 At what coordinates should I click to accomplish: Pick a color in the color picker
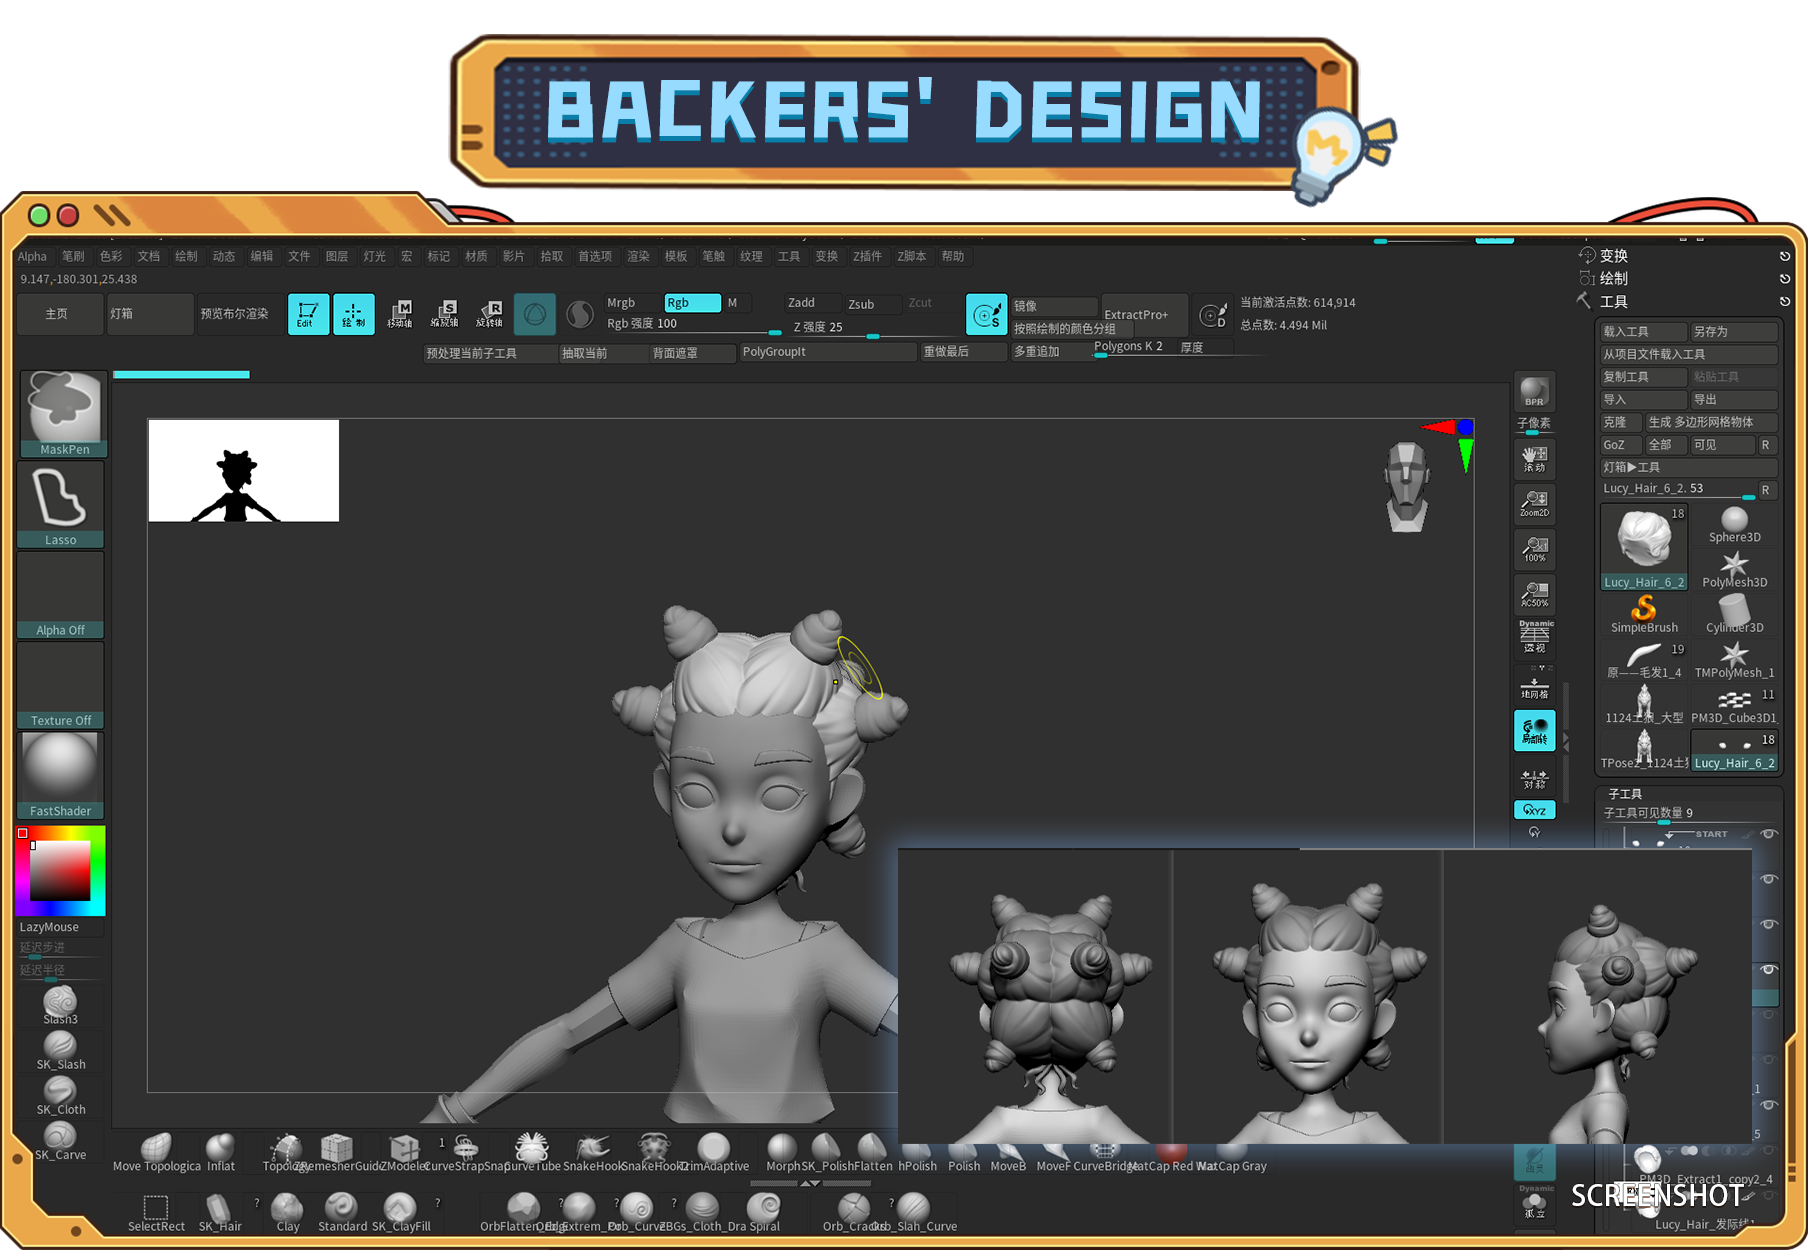[x=60, y=870]
